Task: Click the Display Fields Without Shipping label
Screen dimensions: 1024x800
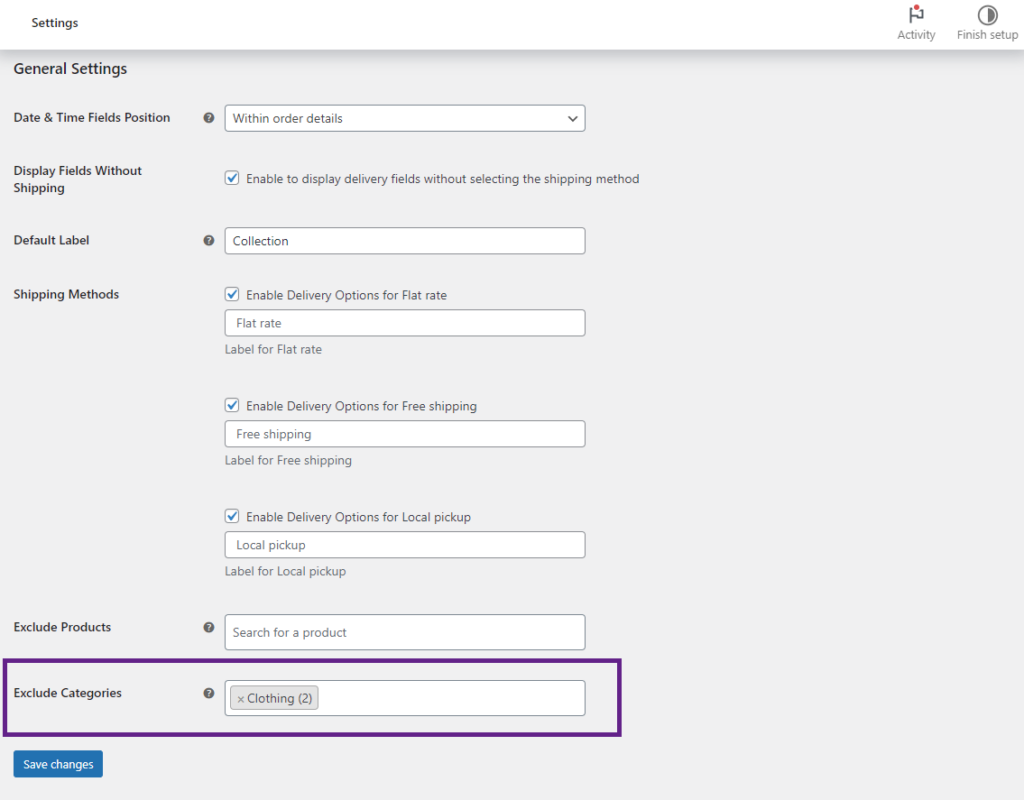Action: point(78,179)
